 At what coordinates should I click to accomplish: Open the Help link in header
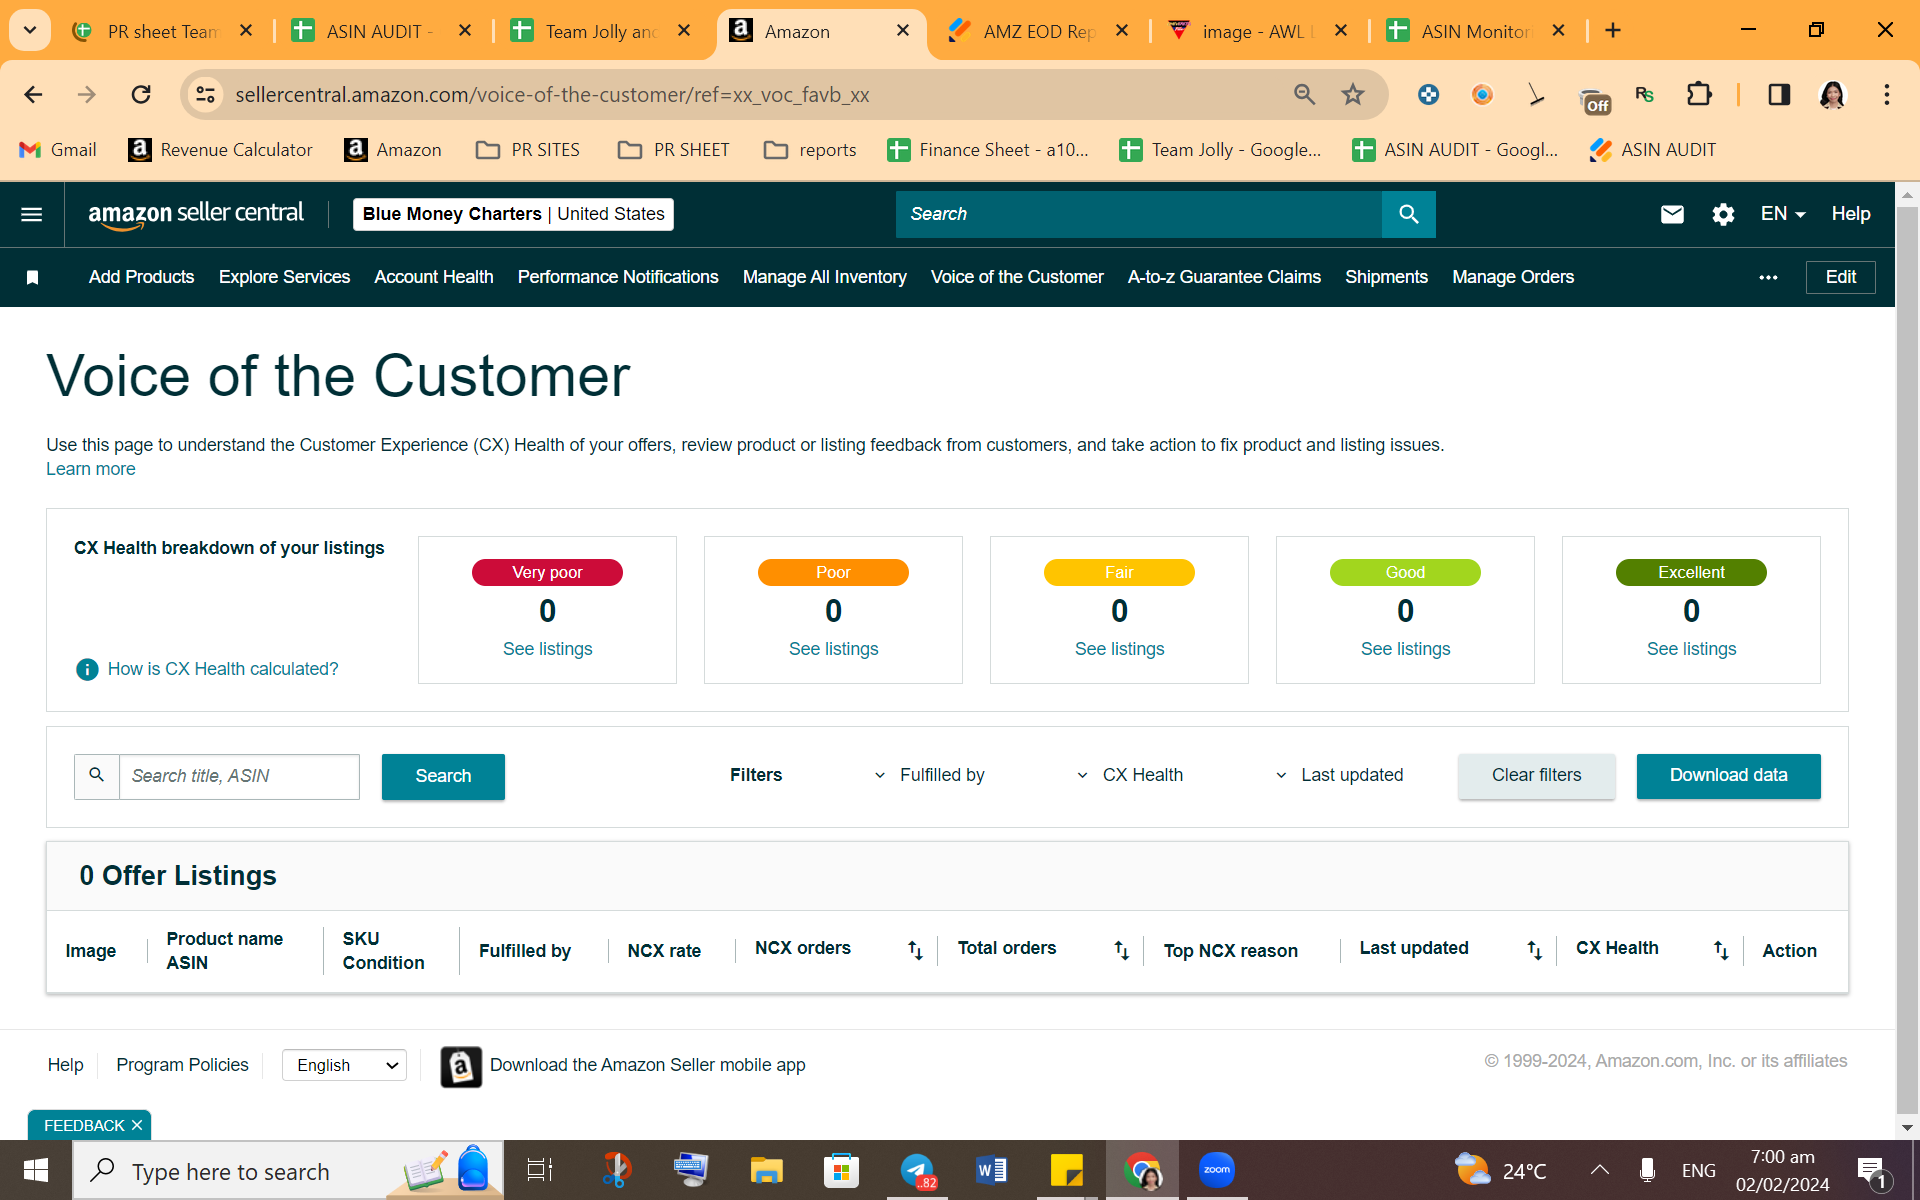point(1850,214)
